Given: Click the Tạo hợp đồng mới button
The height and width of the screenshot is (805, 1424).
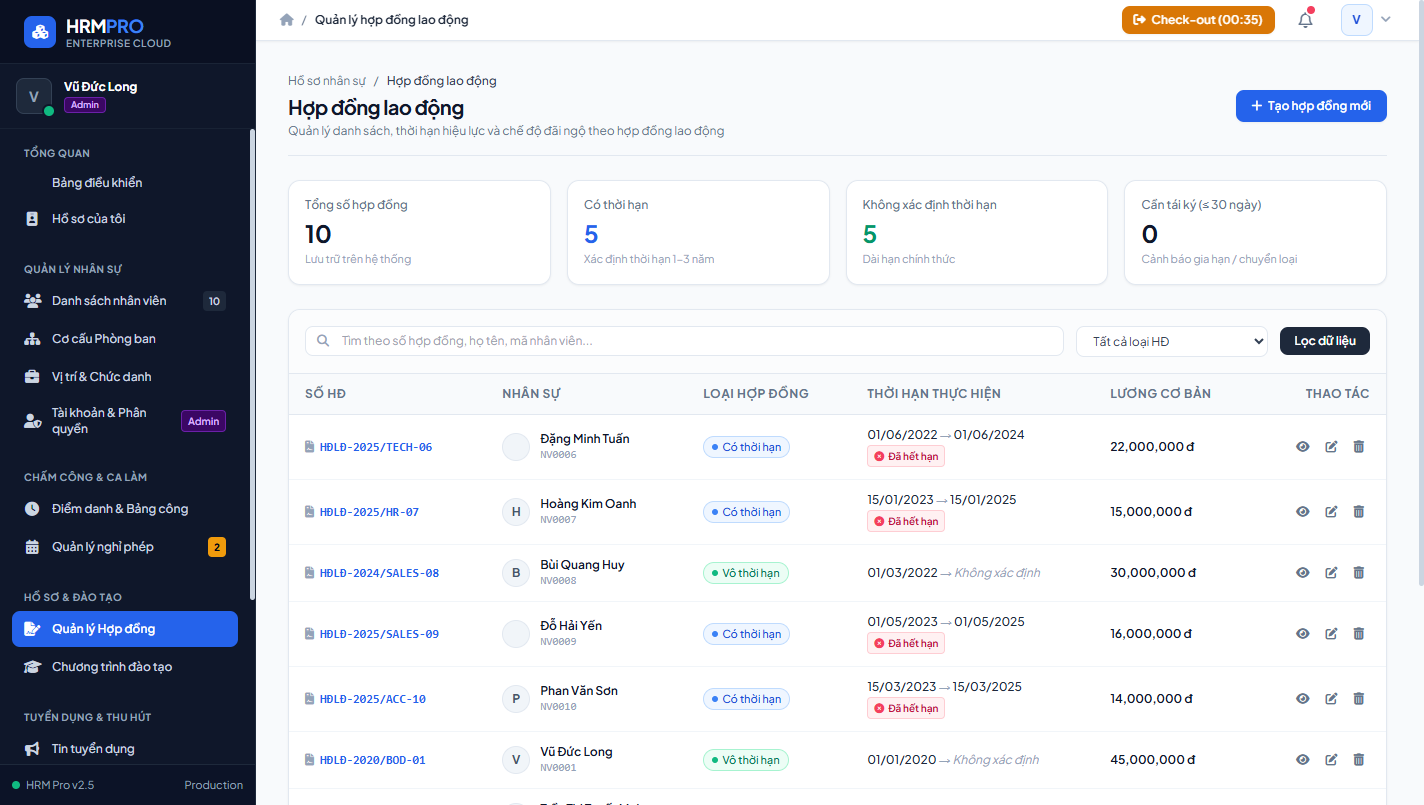Looking at the screenshot, I should (1311, 106).
